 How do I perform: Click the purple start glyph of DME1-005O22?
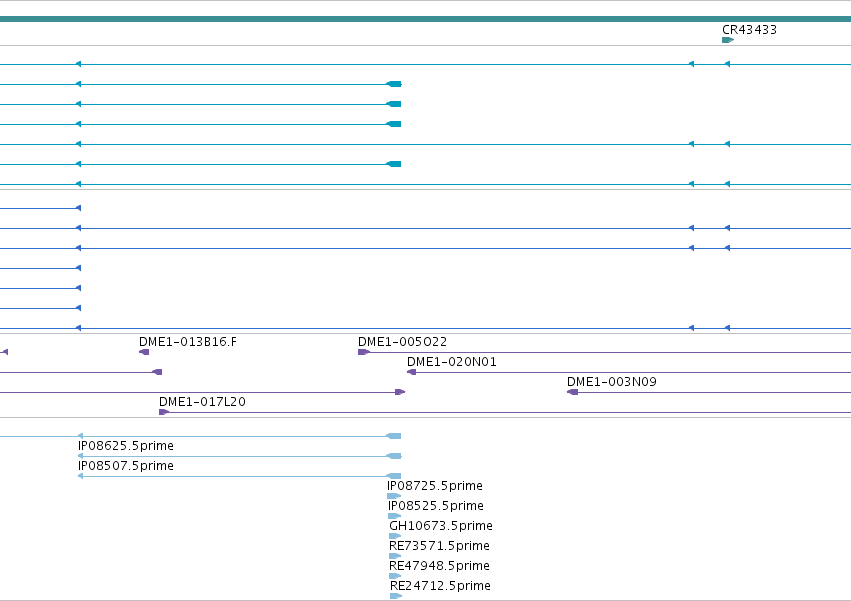364,352
